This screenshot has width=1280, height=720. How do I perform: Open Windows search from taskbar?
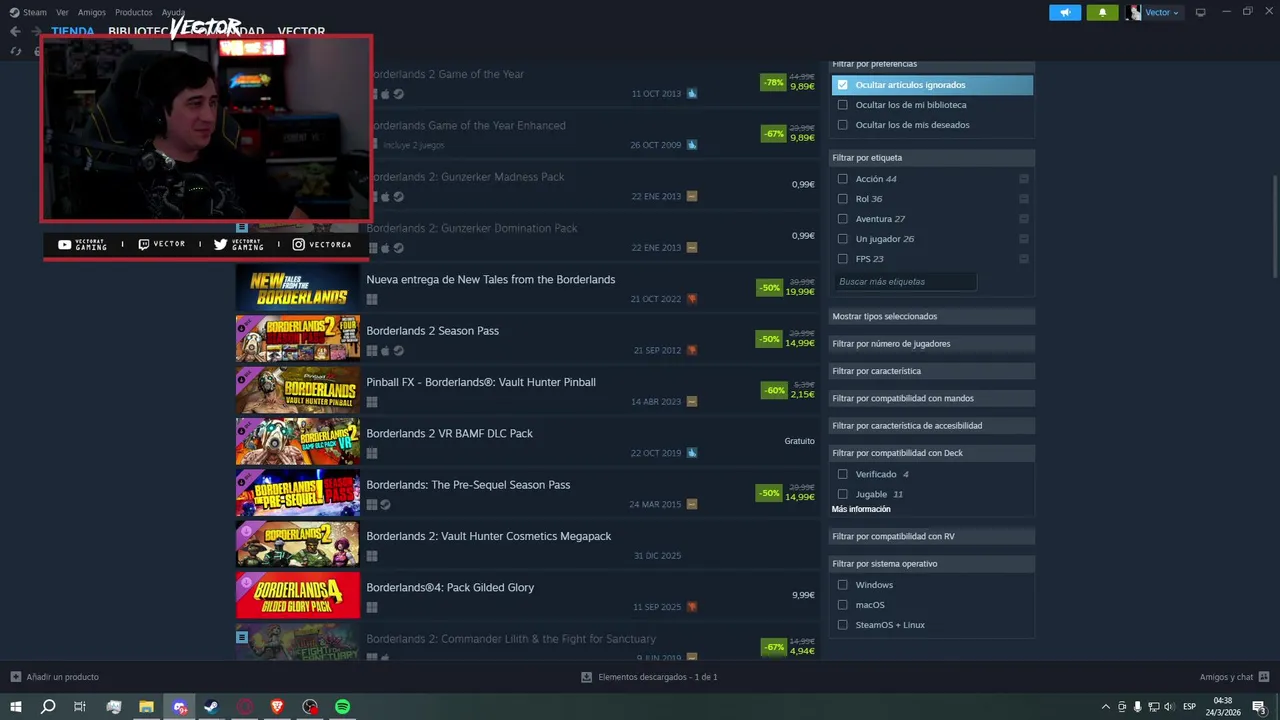click(x=48, y=707)
